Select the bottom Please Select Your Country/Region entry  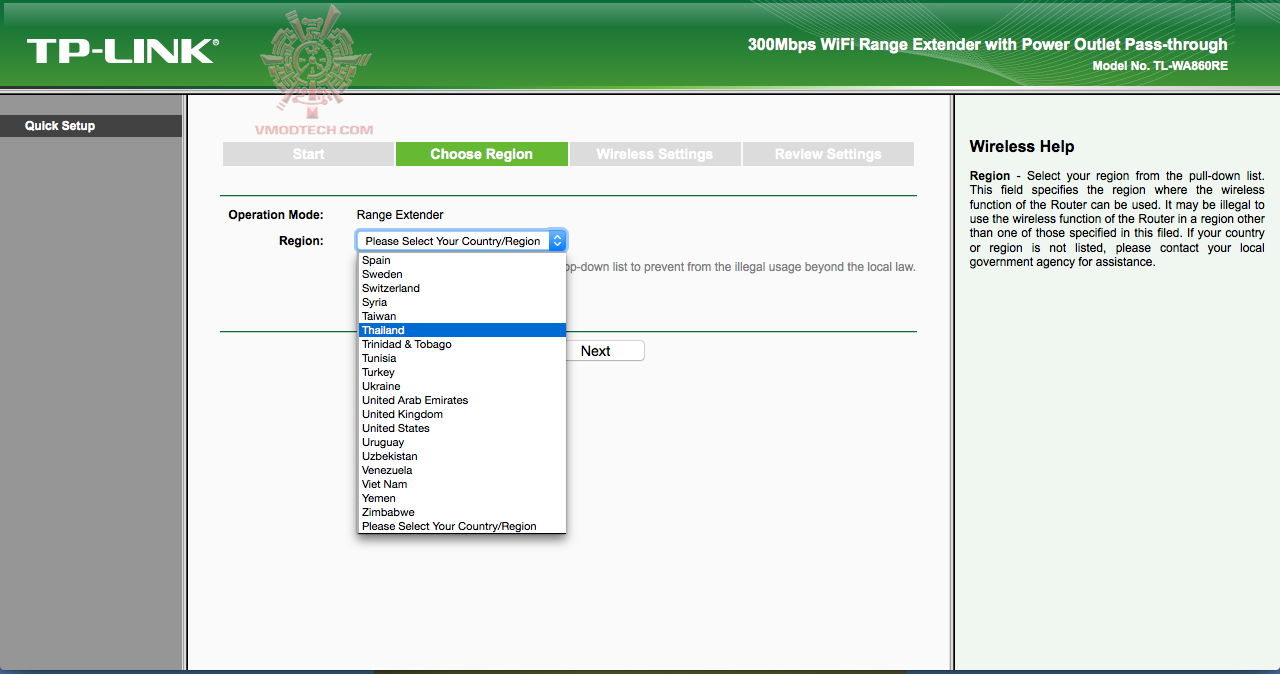pyautogui.click(x=462, y=526)
